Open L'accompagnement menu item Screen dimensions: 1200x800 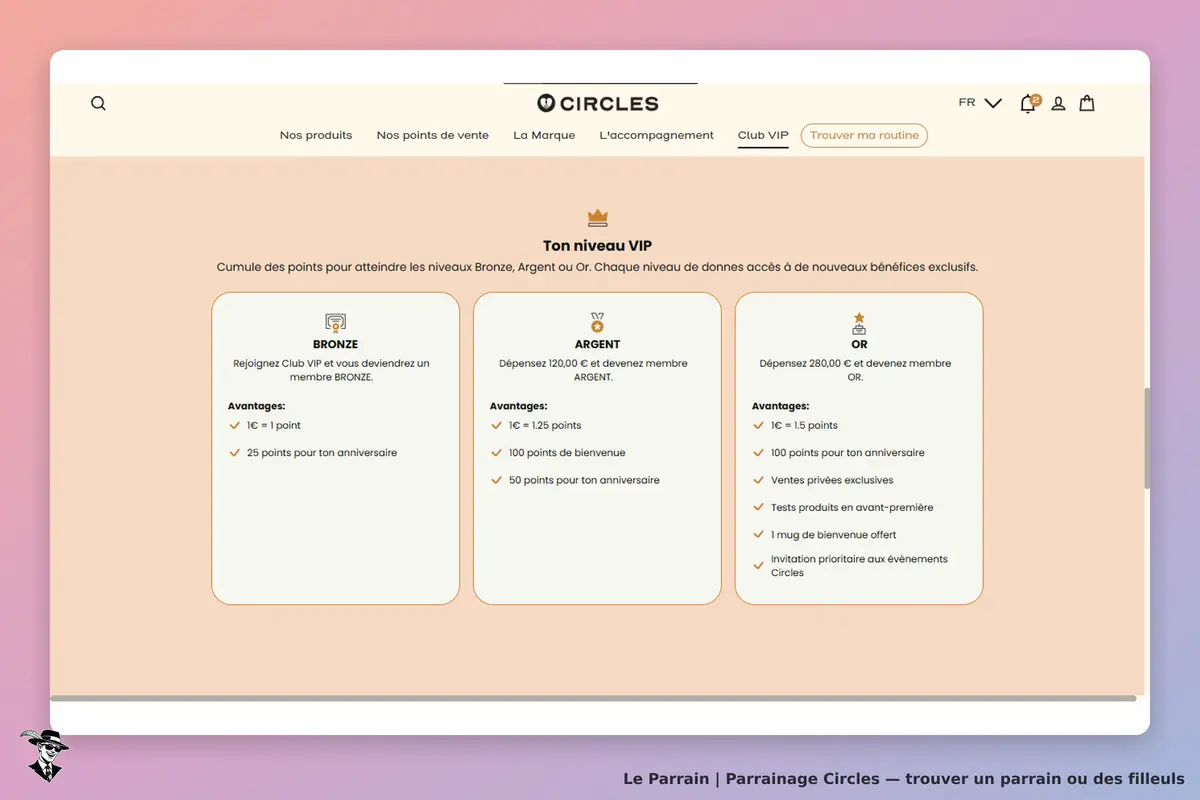(x=657, y=135)
